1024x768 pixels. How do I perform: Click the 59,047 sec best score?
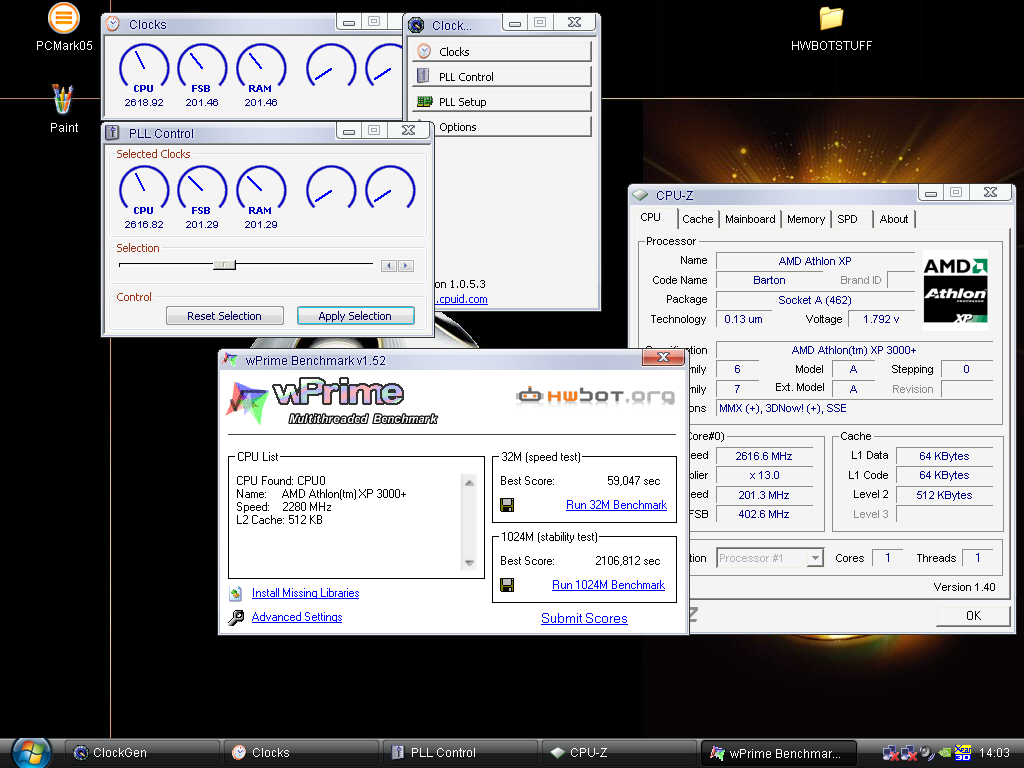[x=633, y=481]
